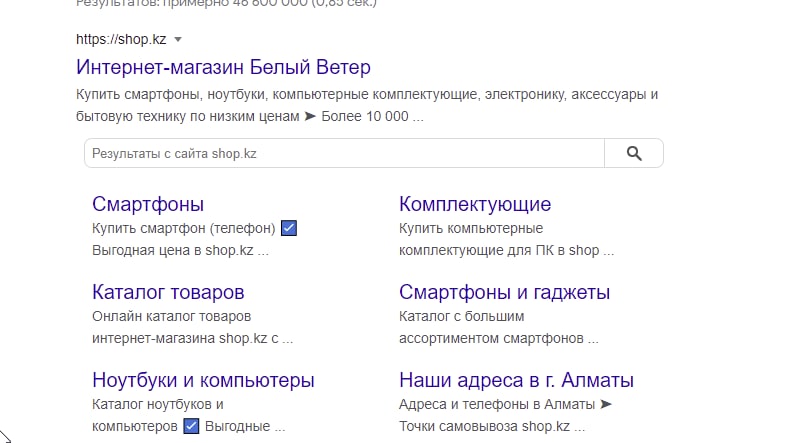The image size is (792, 443).
Task: Click the text Каталог ноутбуков и
Action: click(158, 404)
